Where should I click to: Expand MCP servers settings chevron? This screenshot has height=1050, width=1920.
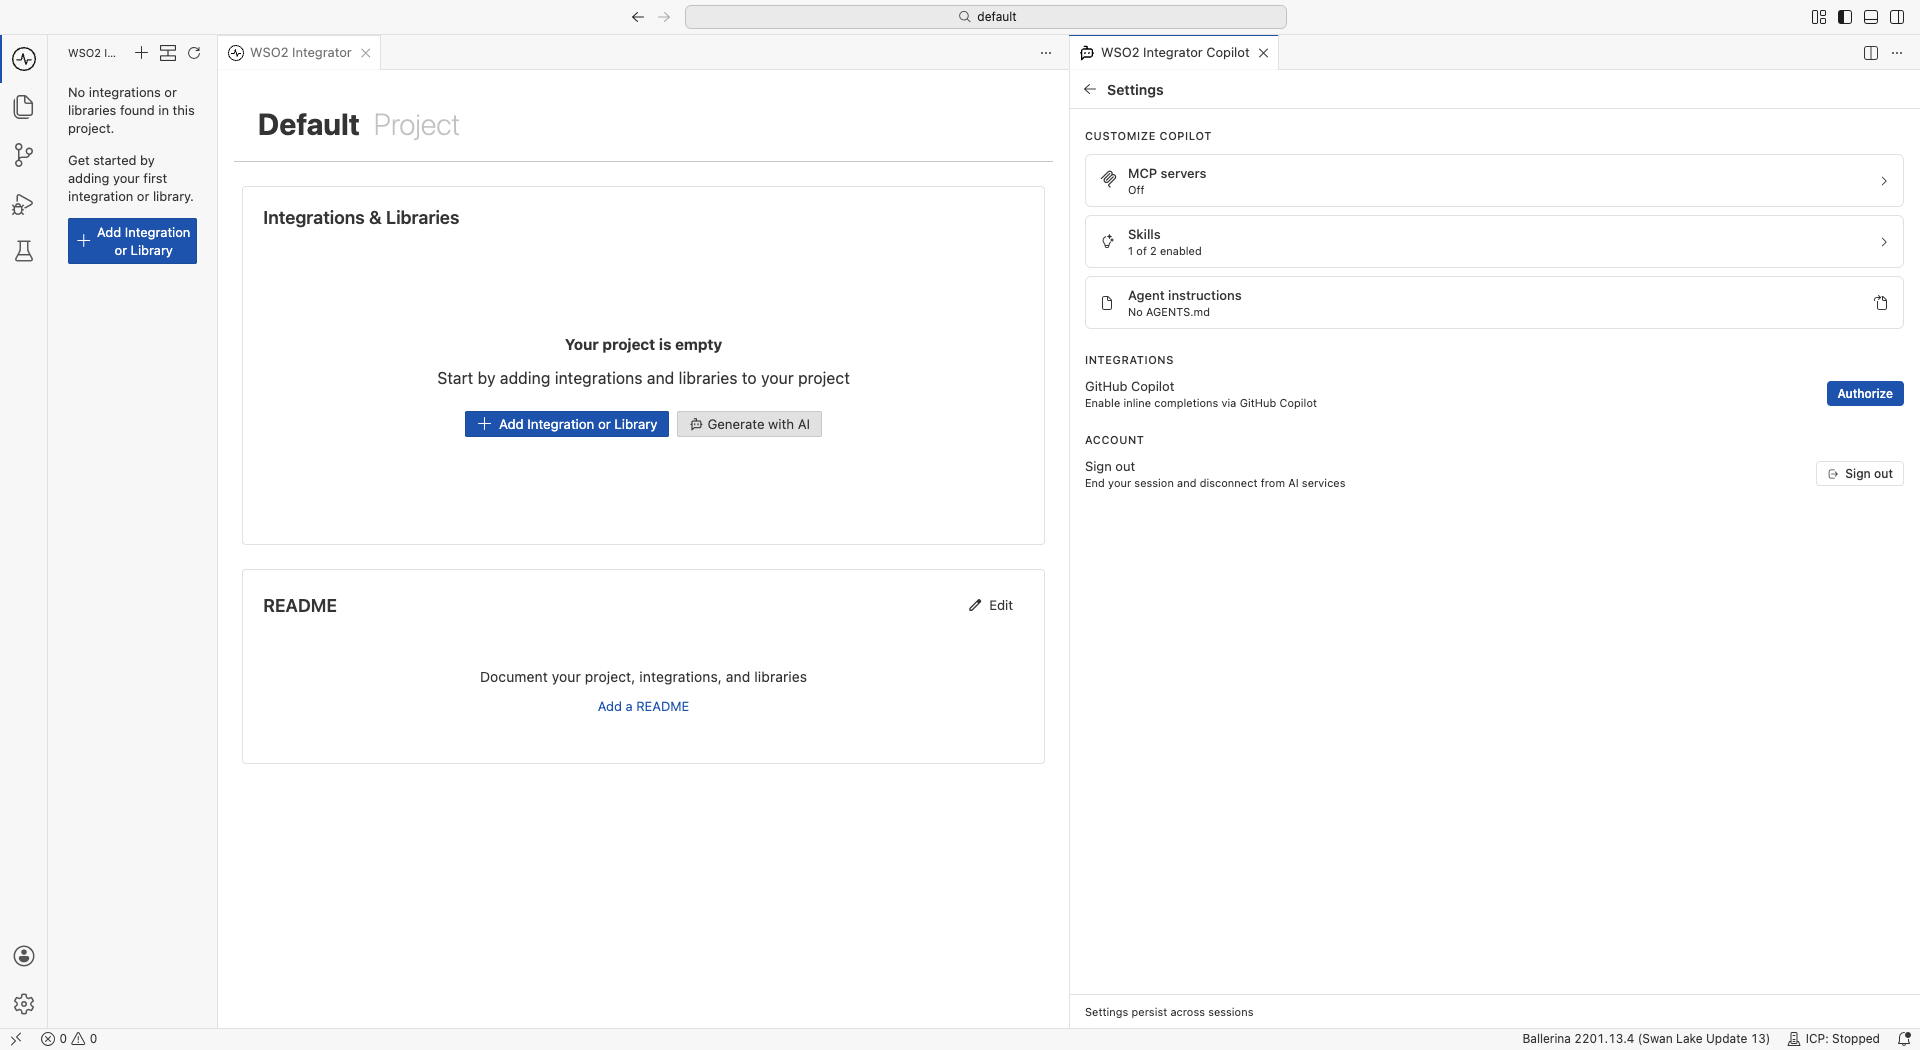1884,181
